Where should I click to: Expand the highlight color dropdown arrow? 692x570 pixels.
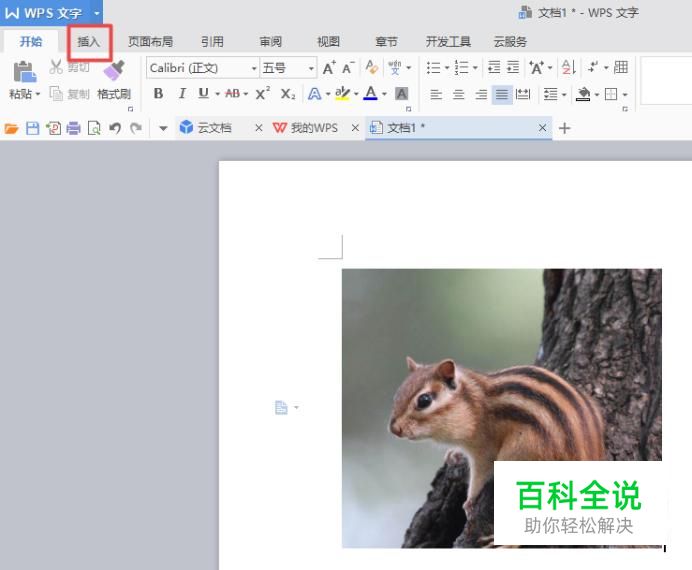356,94
